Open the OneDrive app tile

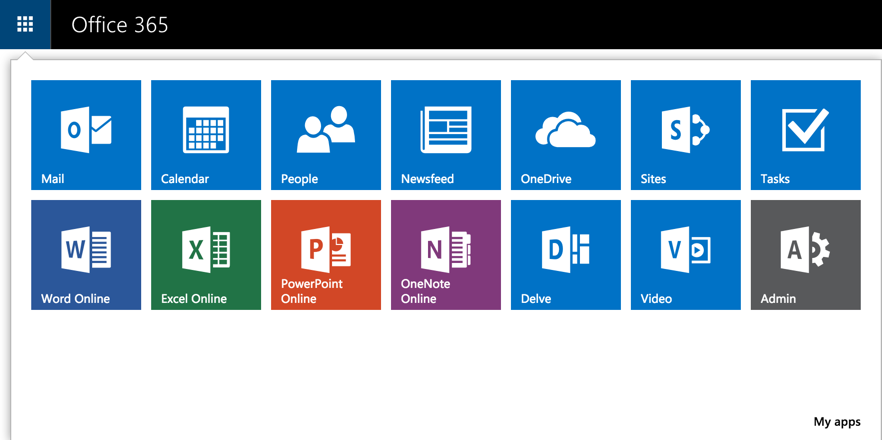click(566, 135)
